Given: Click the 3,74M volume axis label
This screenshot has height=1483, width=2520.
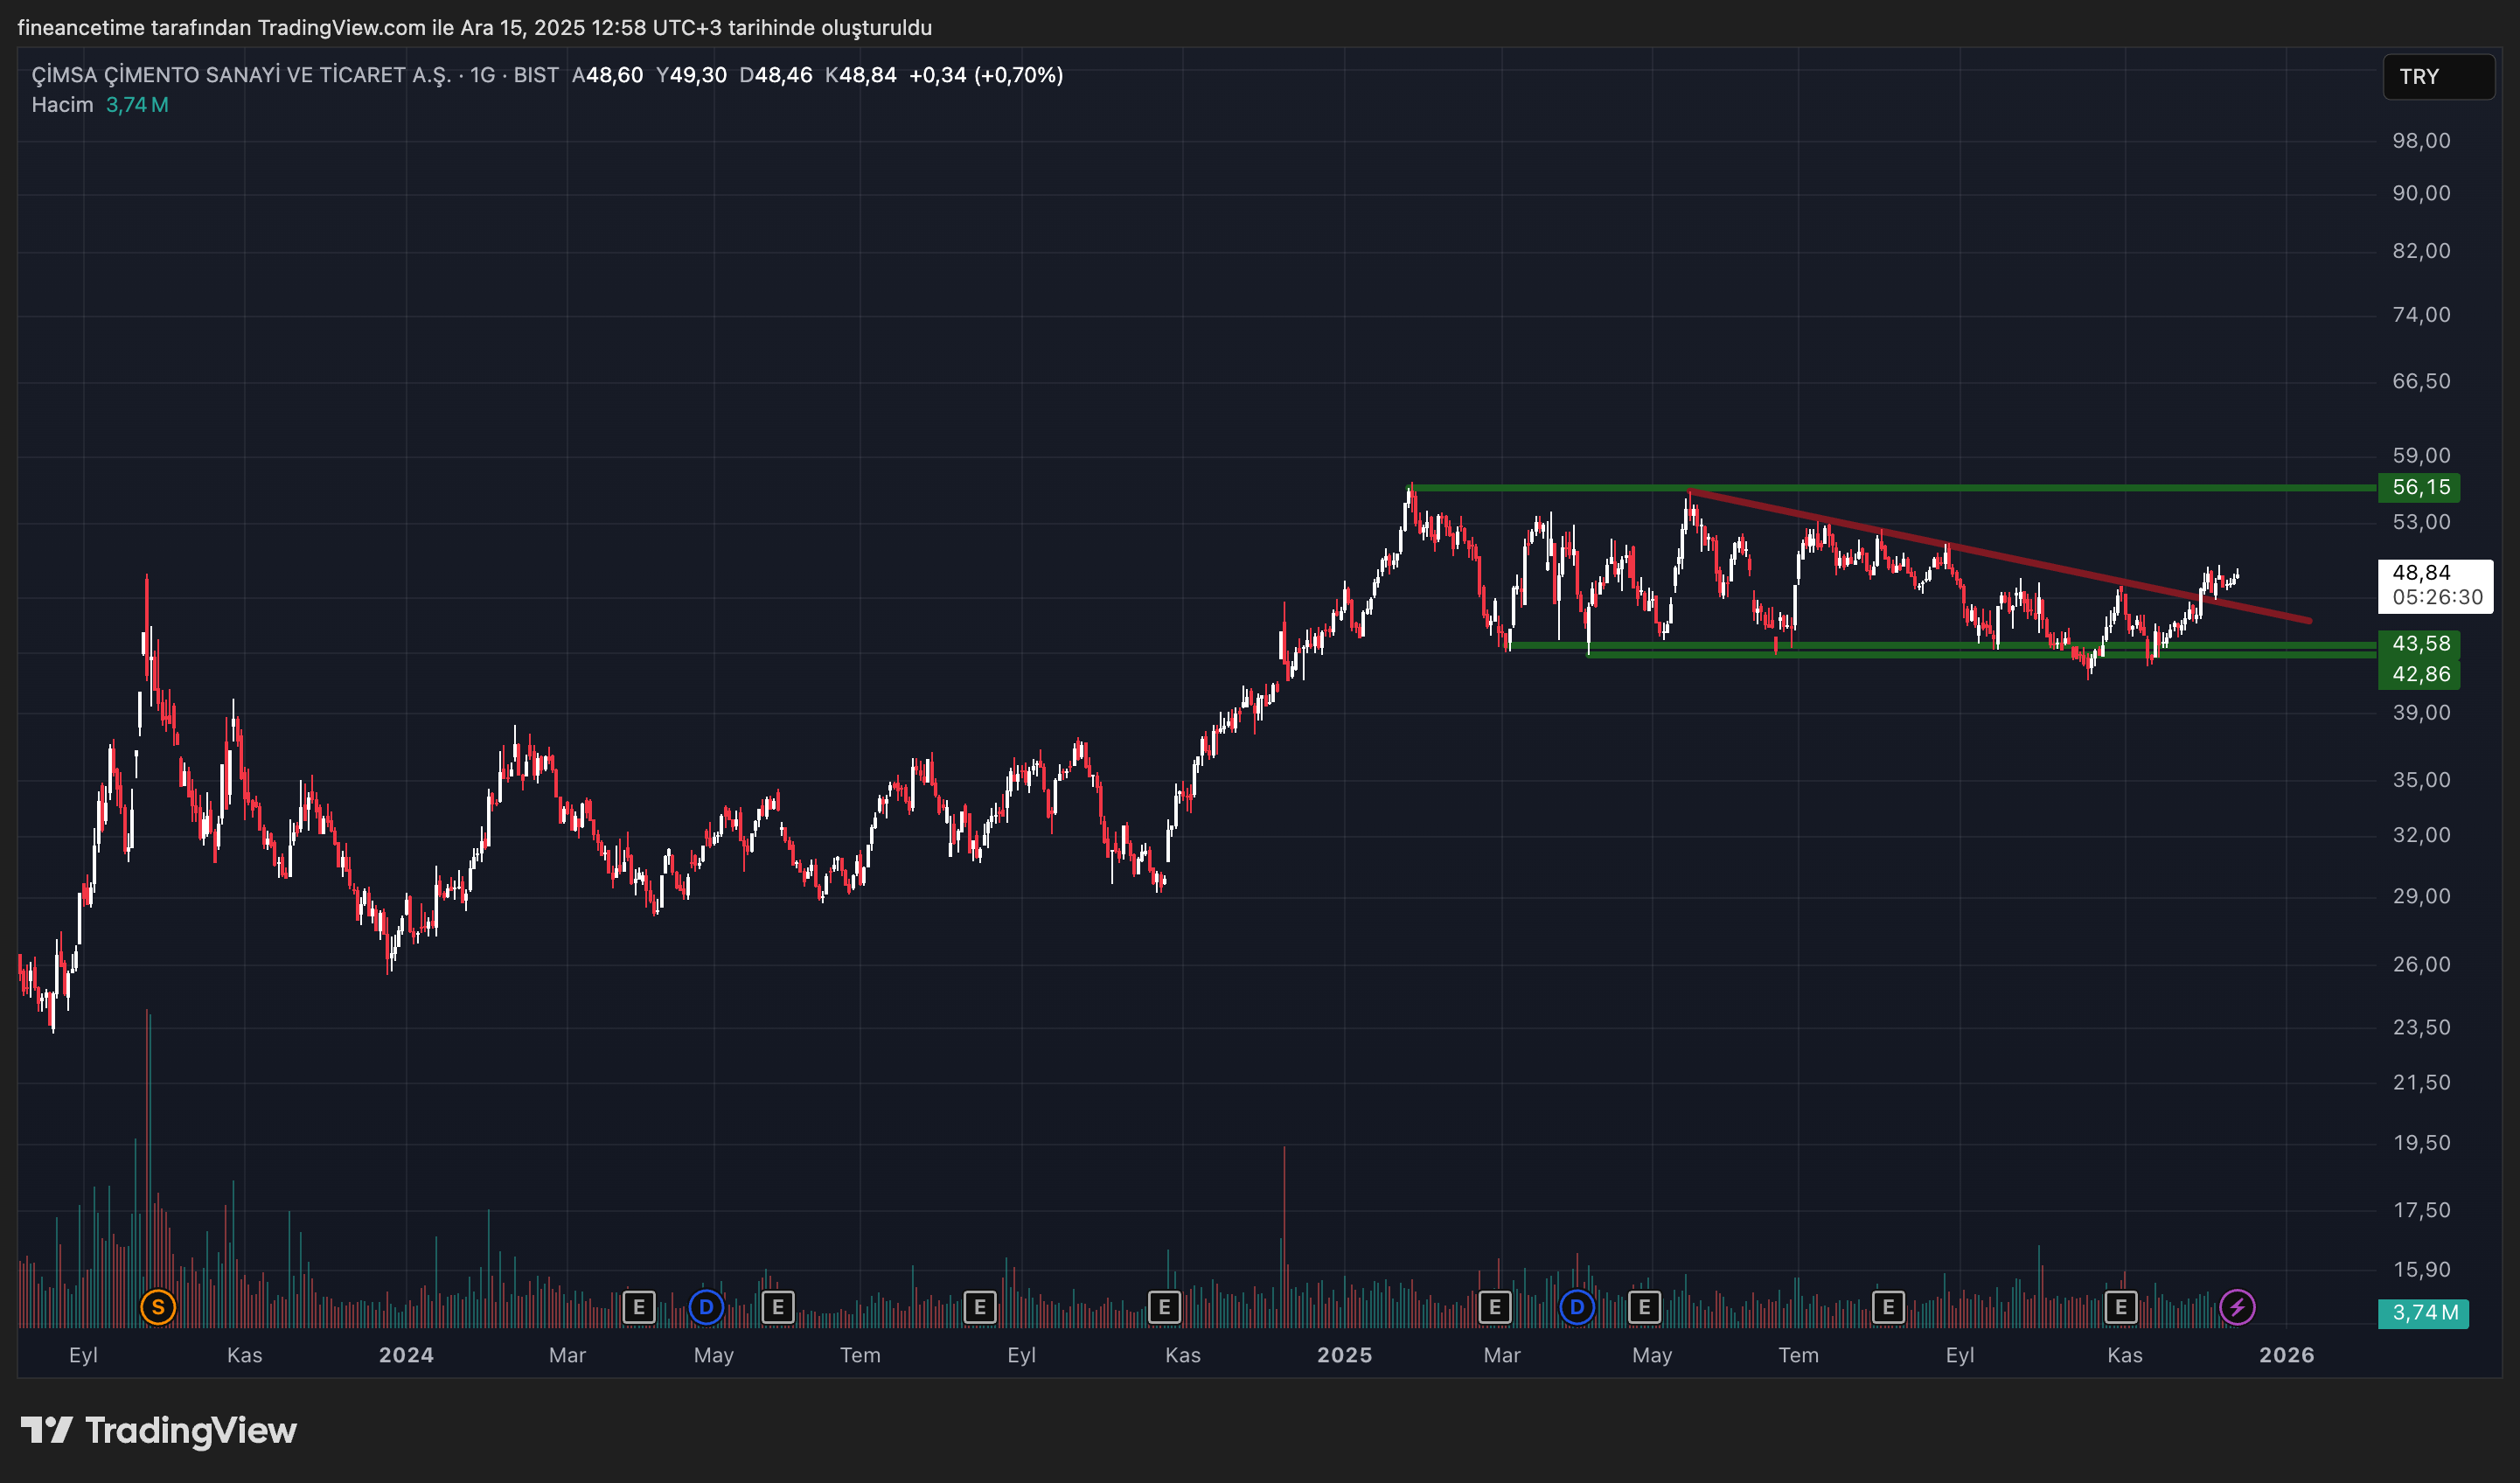Looking at the screenshot, I should pos(2423,1312).
